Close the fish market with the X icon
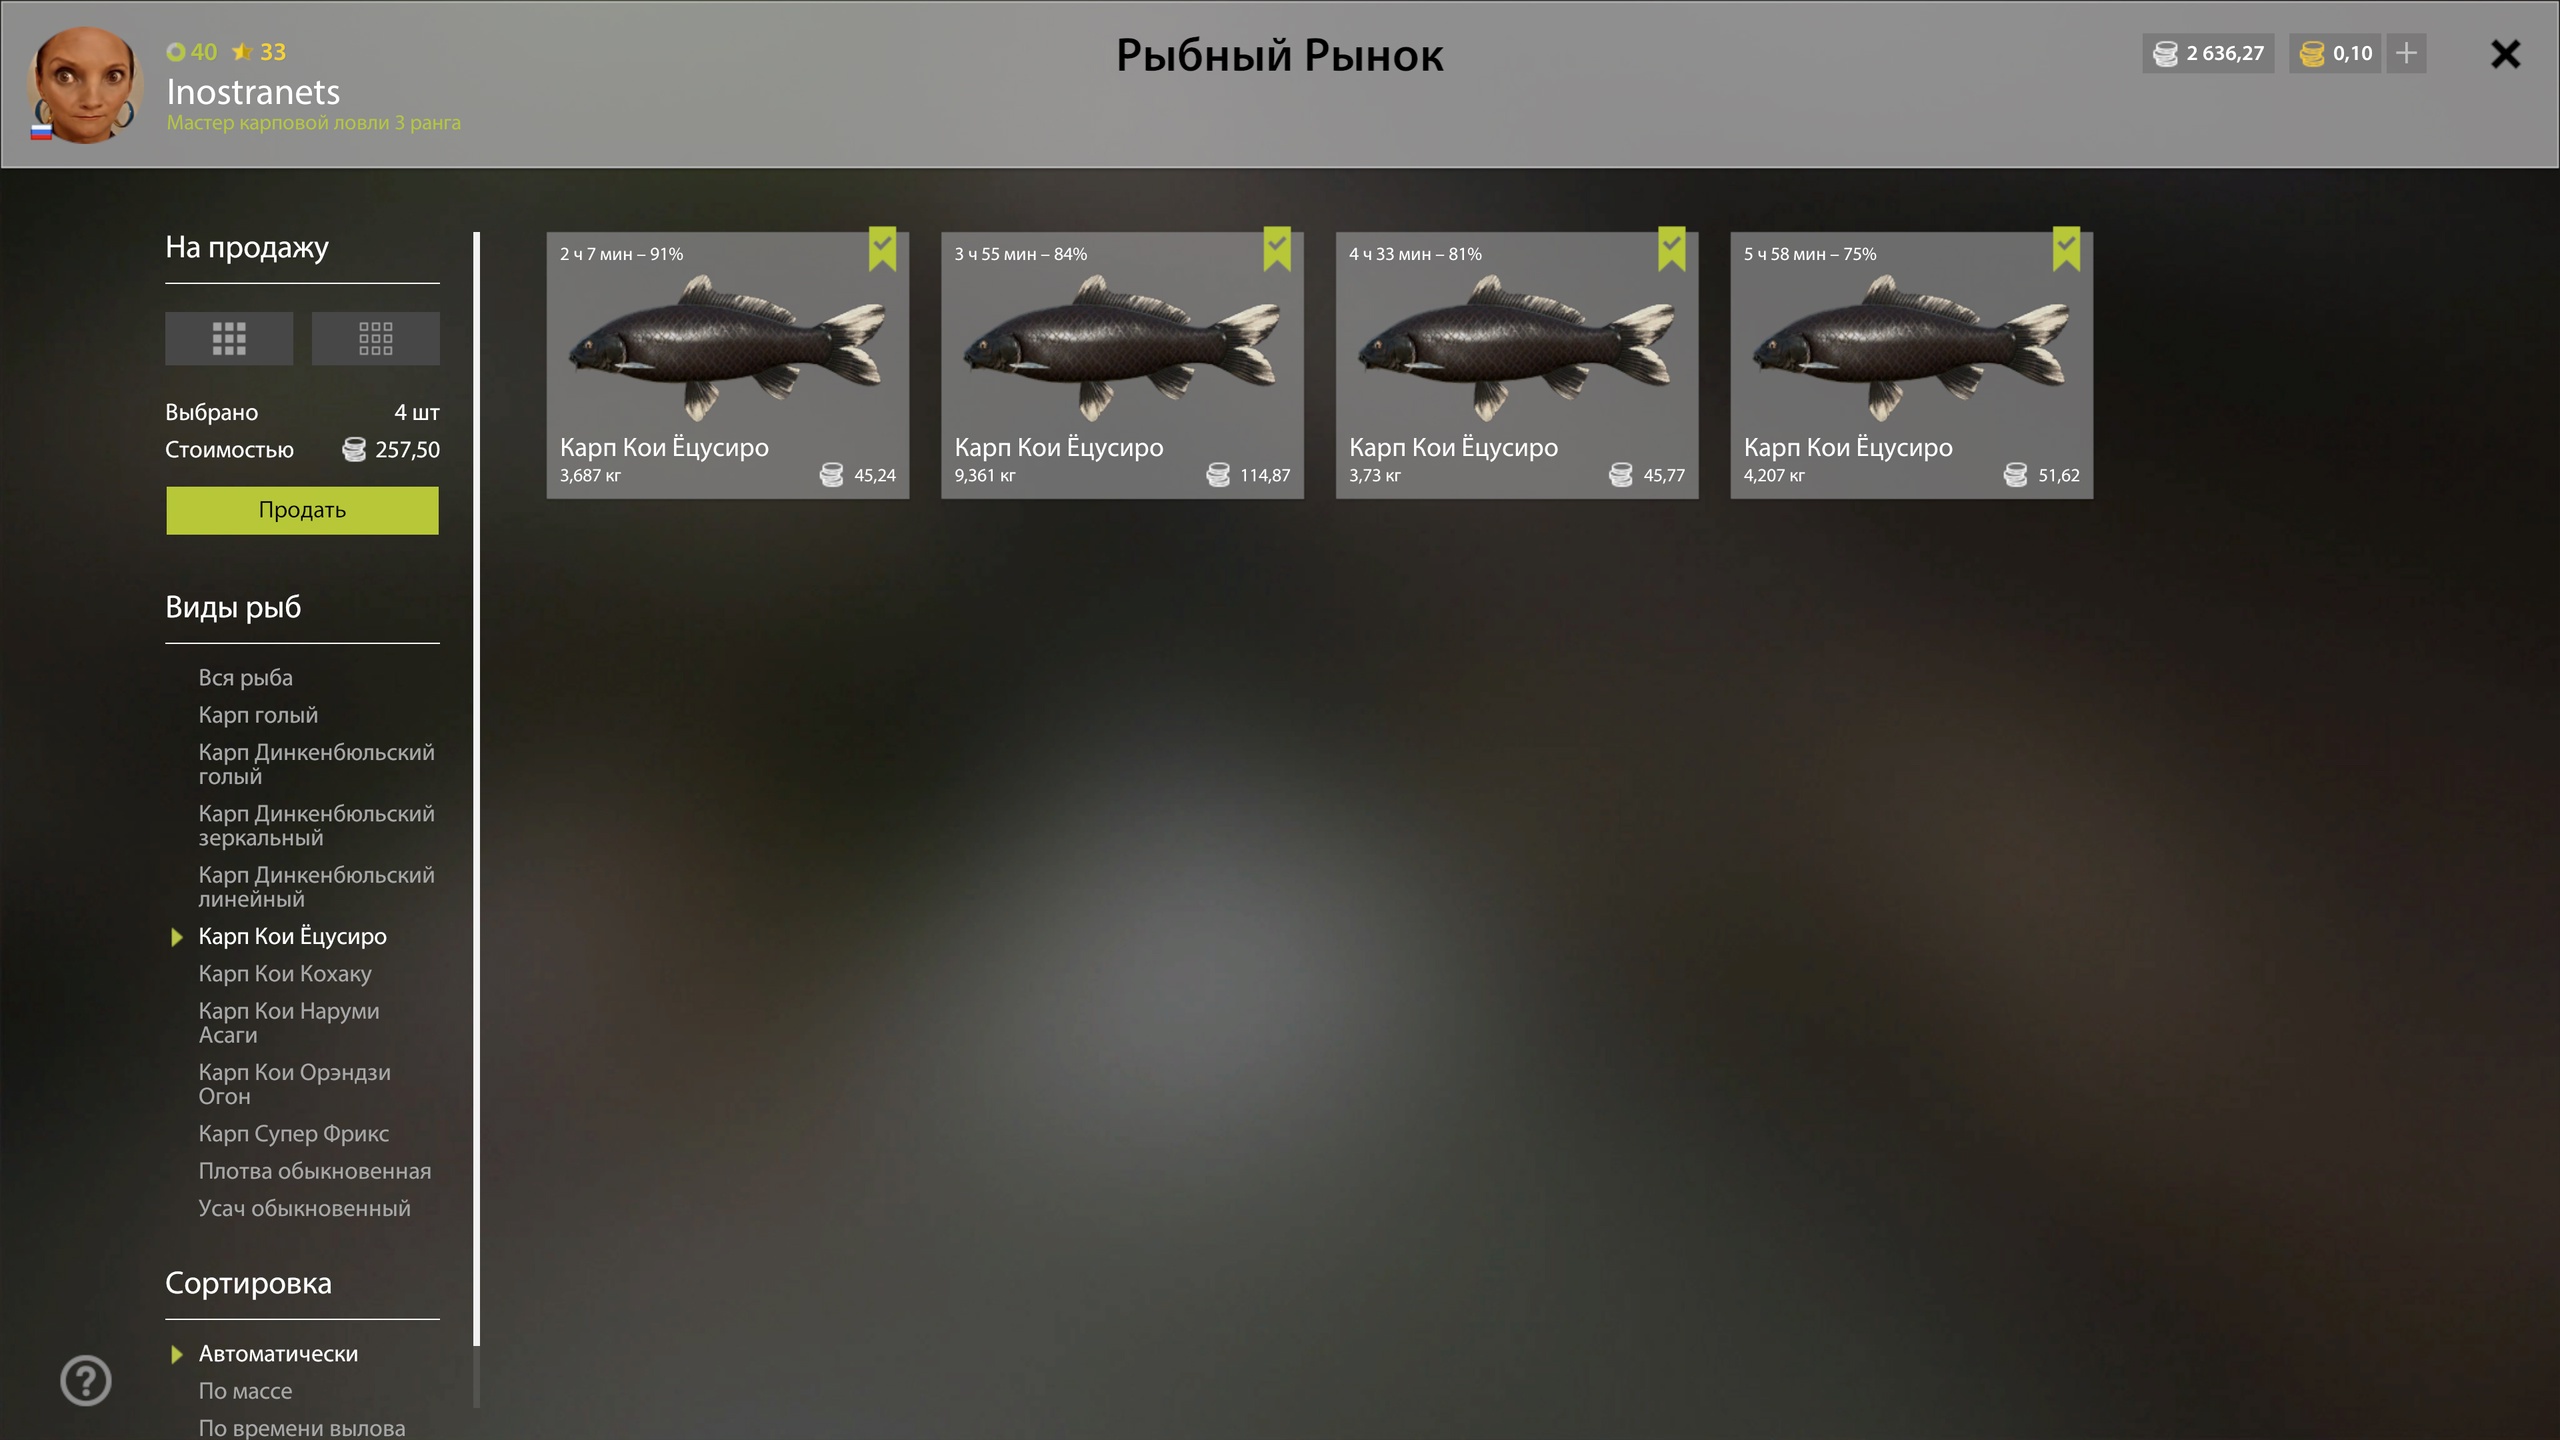 tap(2505, 54)
